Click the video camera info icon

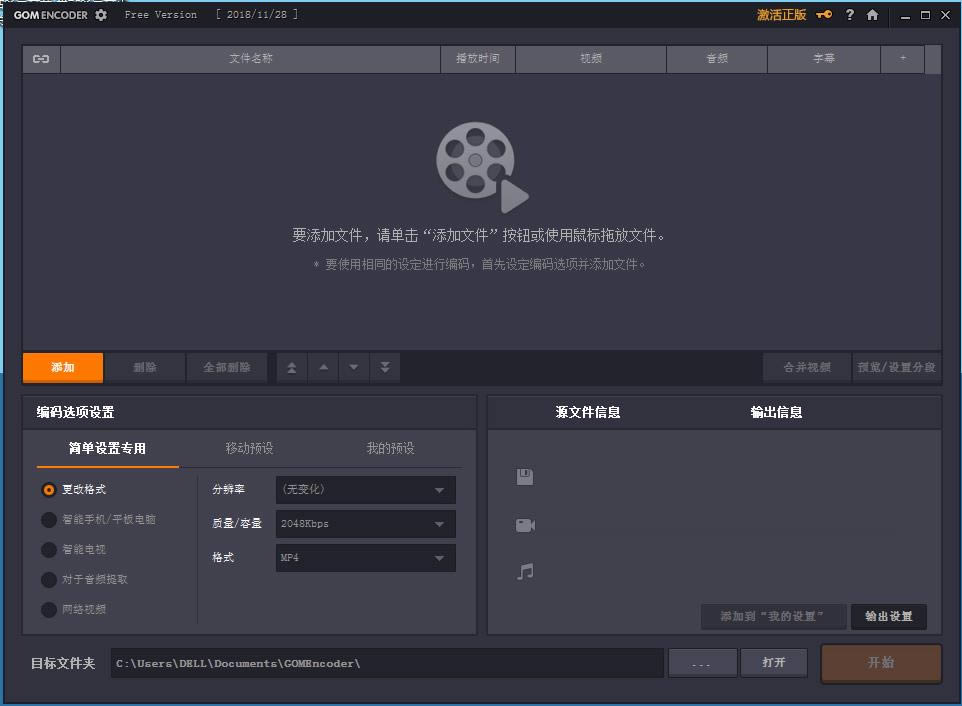(x=525, y=525)
